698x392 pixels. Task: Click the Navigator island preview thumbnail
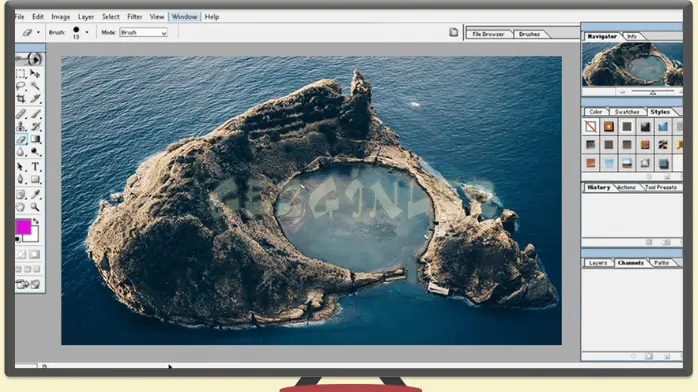632,65
